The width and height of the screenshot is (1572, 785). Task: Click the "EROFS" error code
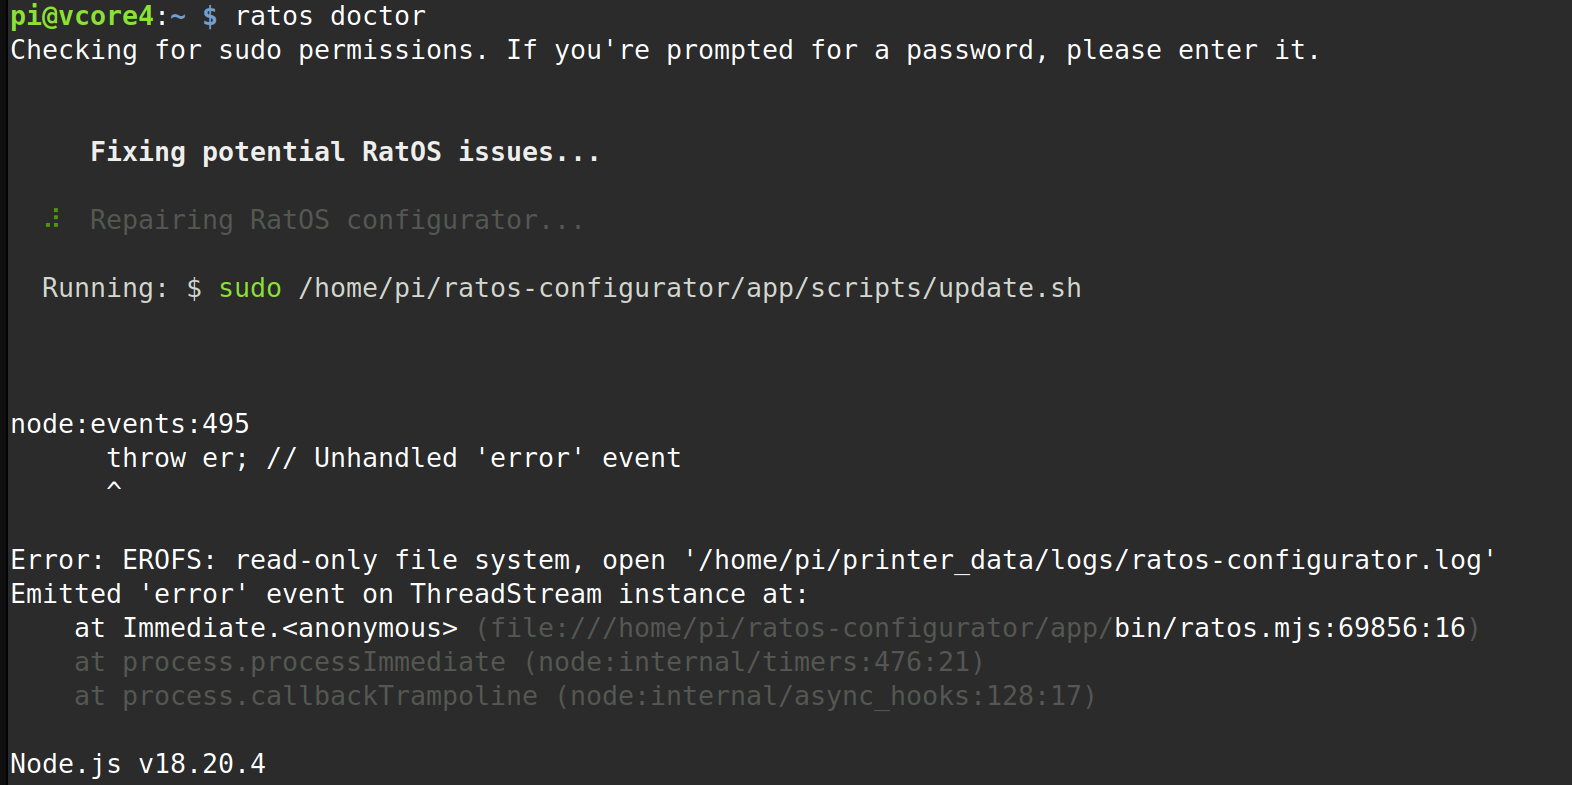tap(162, 560)
